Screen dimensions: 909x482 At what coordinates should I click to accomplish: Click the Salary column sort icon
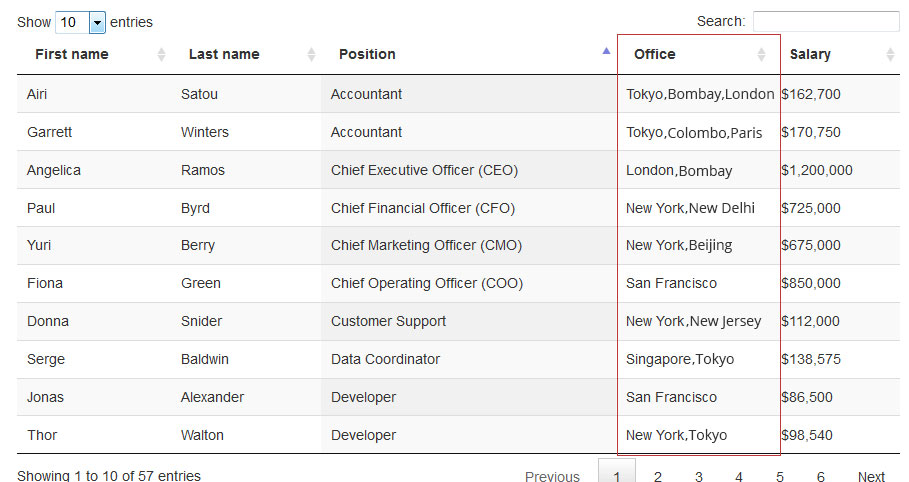[890, 54]
